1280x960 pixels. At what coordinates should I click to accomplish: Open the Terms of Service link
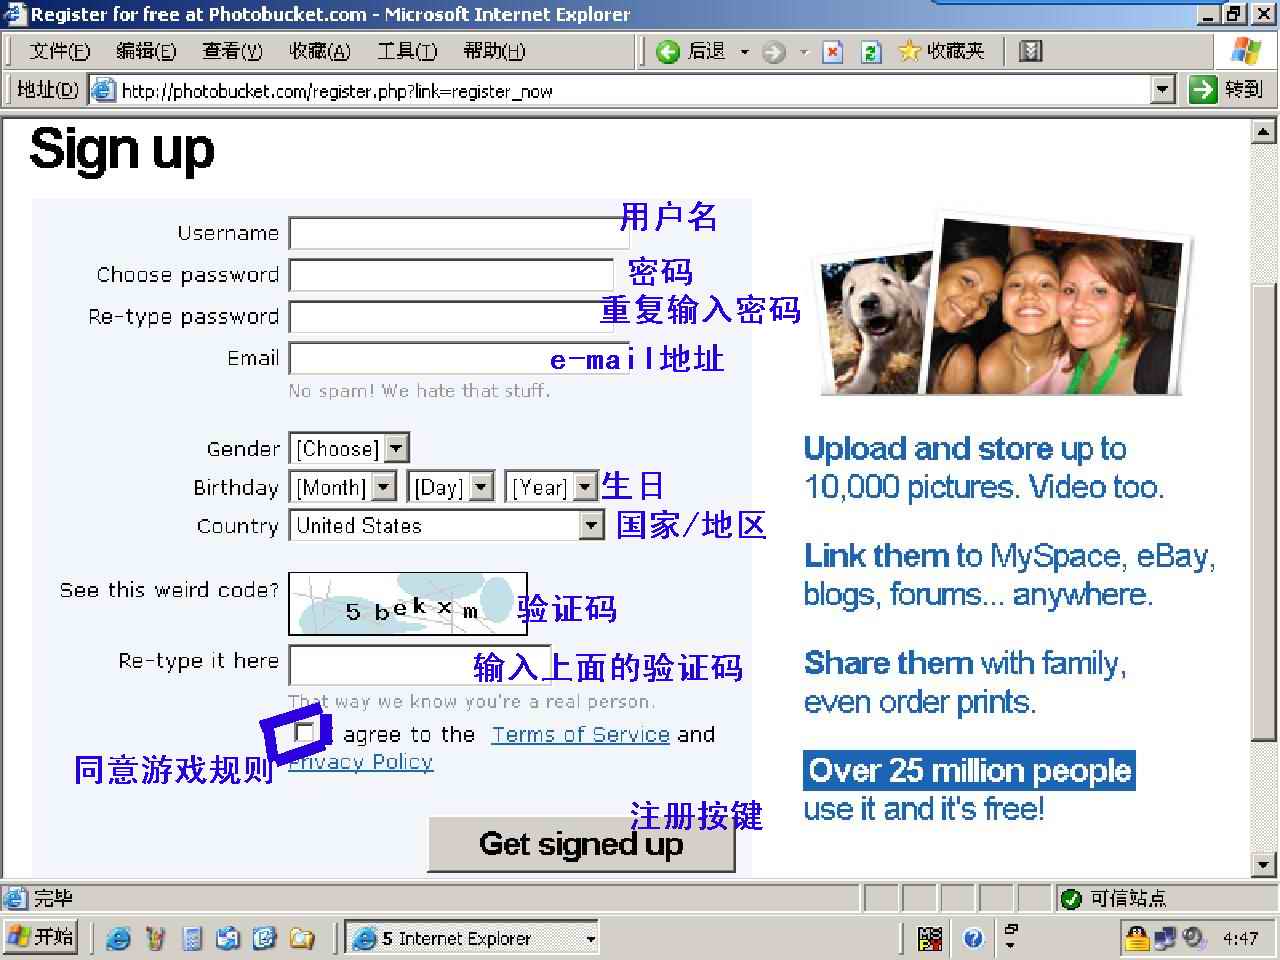(x=580, y=735)
